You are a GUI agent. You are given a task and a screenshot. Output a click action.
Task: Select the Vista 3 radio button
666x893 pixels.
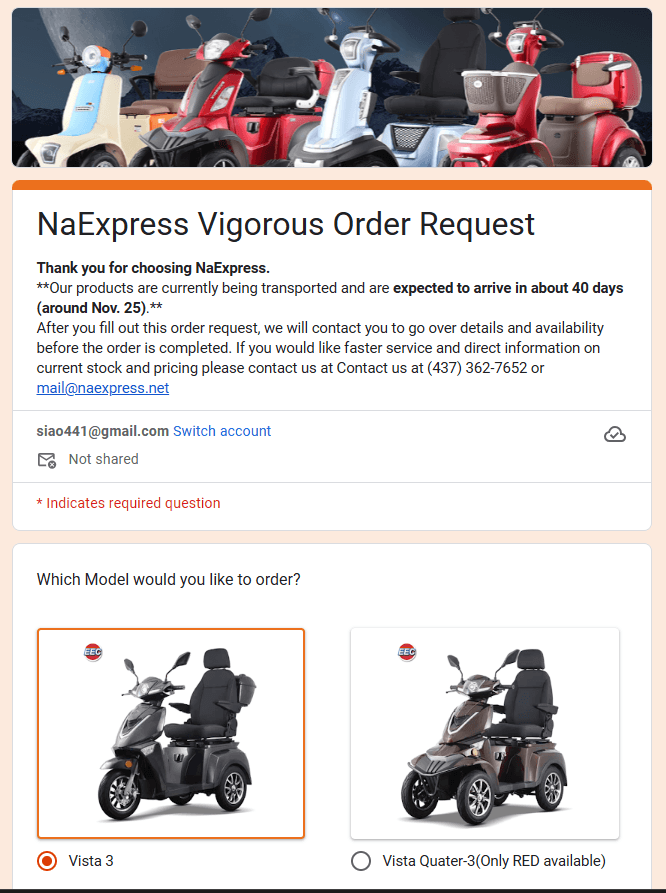[x=47, y=861]
